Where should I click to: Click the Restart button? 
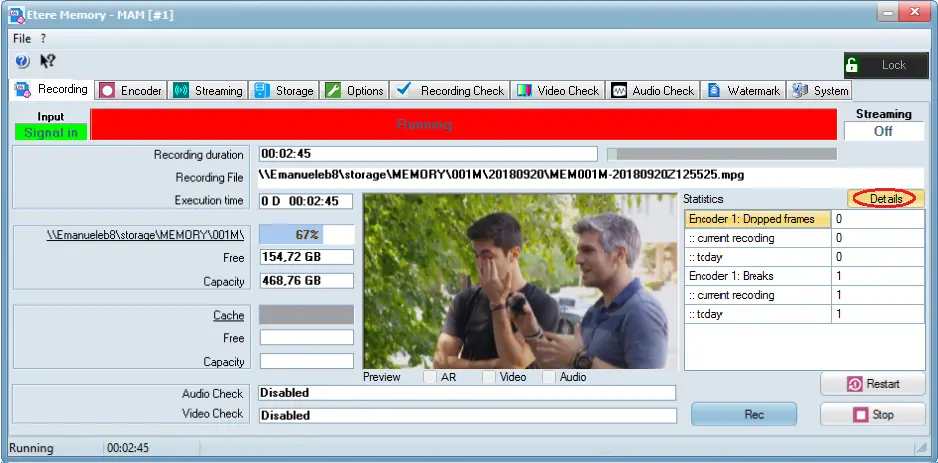(x=873, y=384)
